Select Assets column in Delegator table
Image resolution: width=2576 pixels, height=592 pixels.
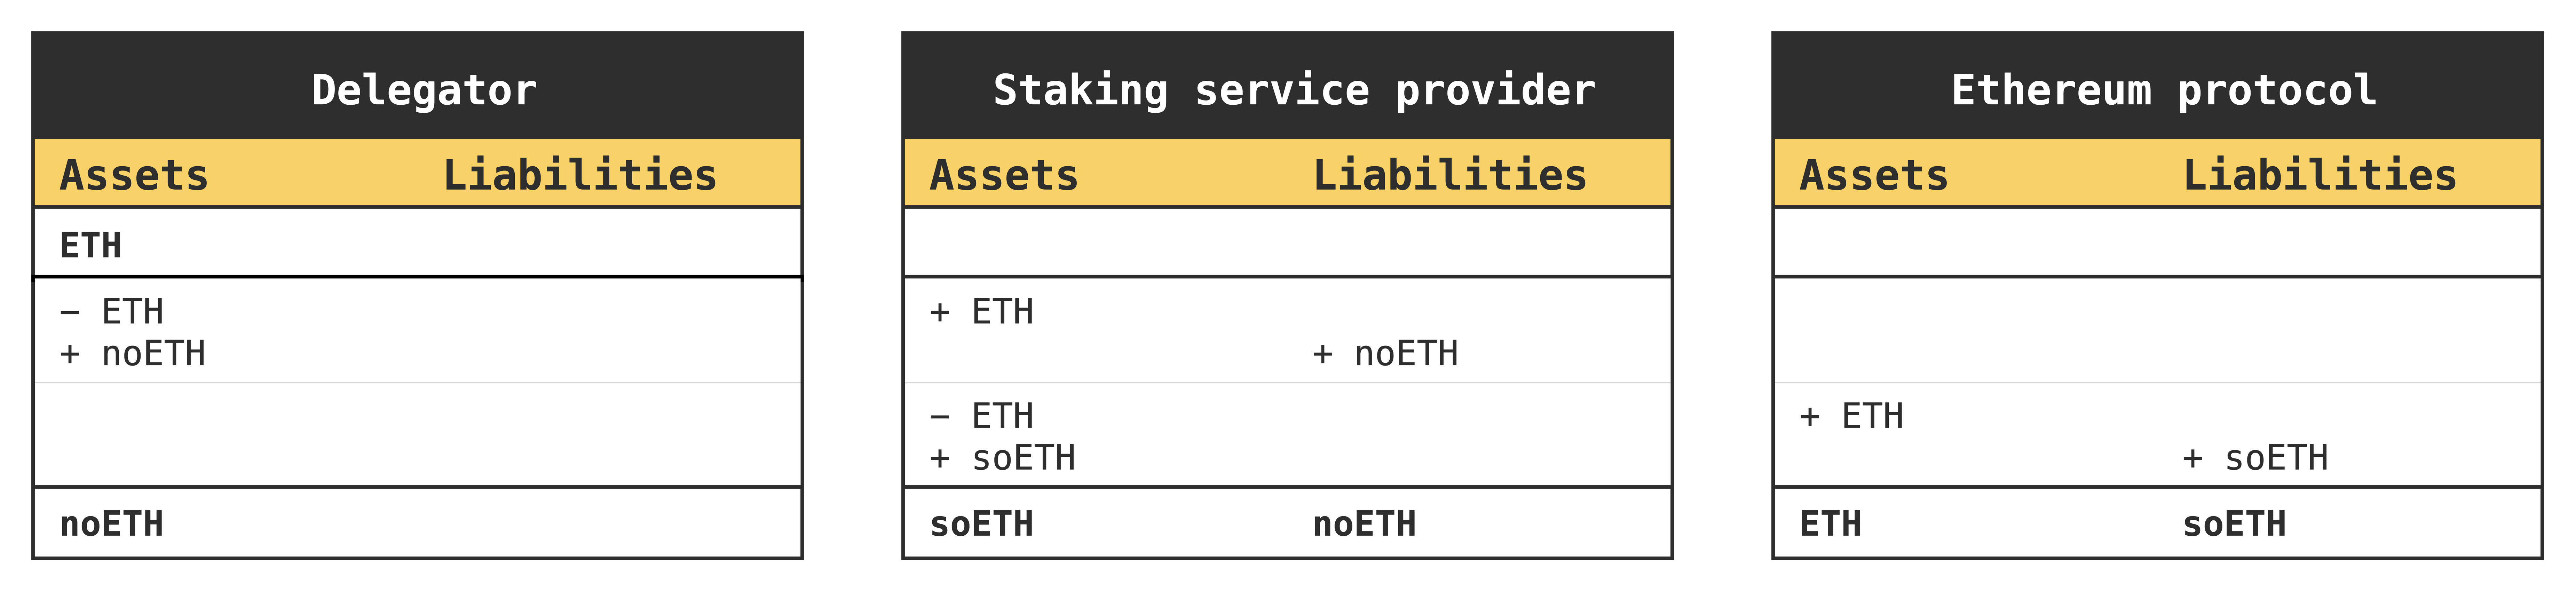tap(134, 175)
